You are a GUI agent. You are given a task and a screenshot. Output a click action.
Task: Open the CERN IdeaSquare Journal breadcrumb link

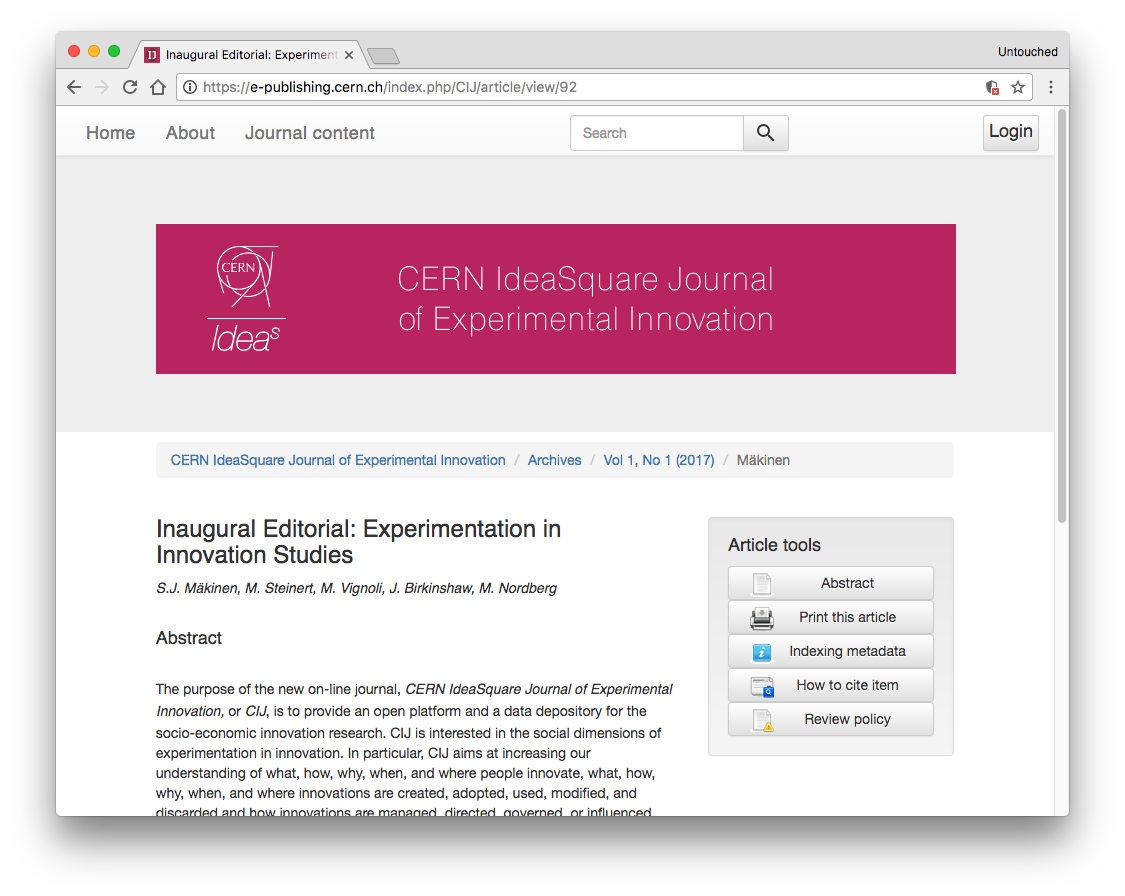tap(338, 460)
